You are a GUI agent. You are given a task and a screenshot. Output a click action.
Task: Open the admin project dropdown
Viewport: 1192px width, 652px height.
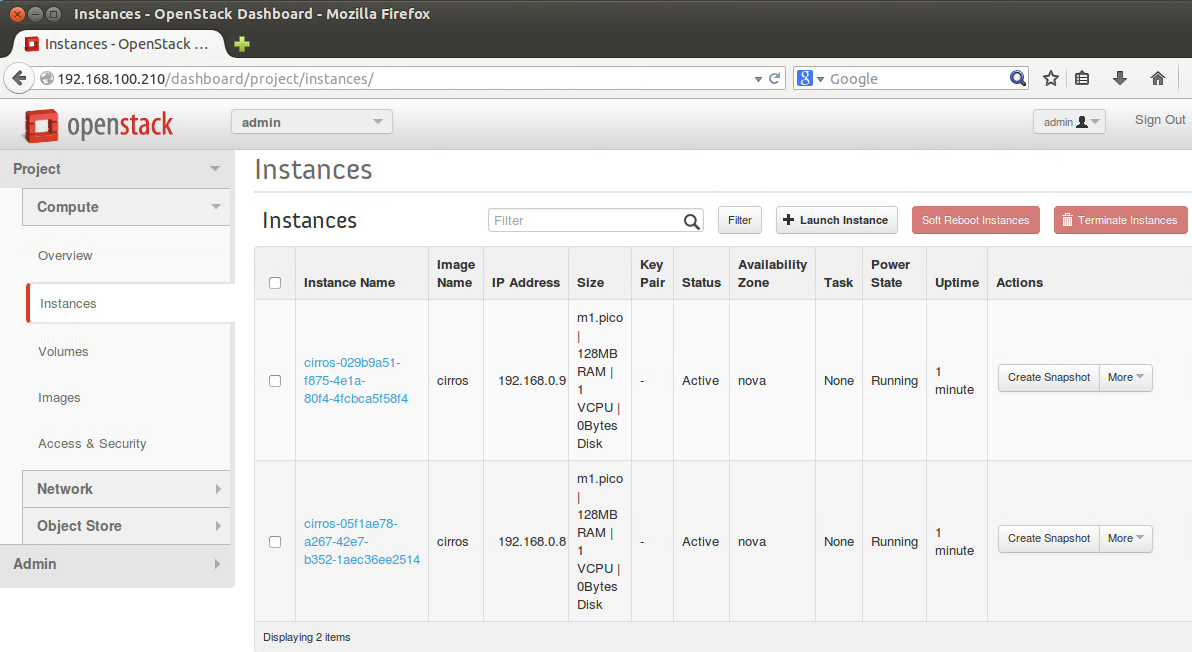point(311,120)
